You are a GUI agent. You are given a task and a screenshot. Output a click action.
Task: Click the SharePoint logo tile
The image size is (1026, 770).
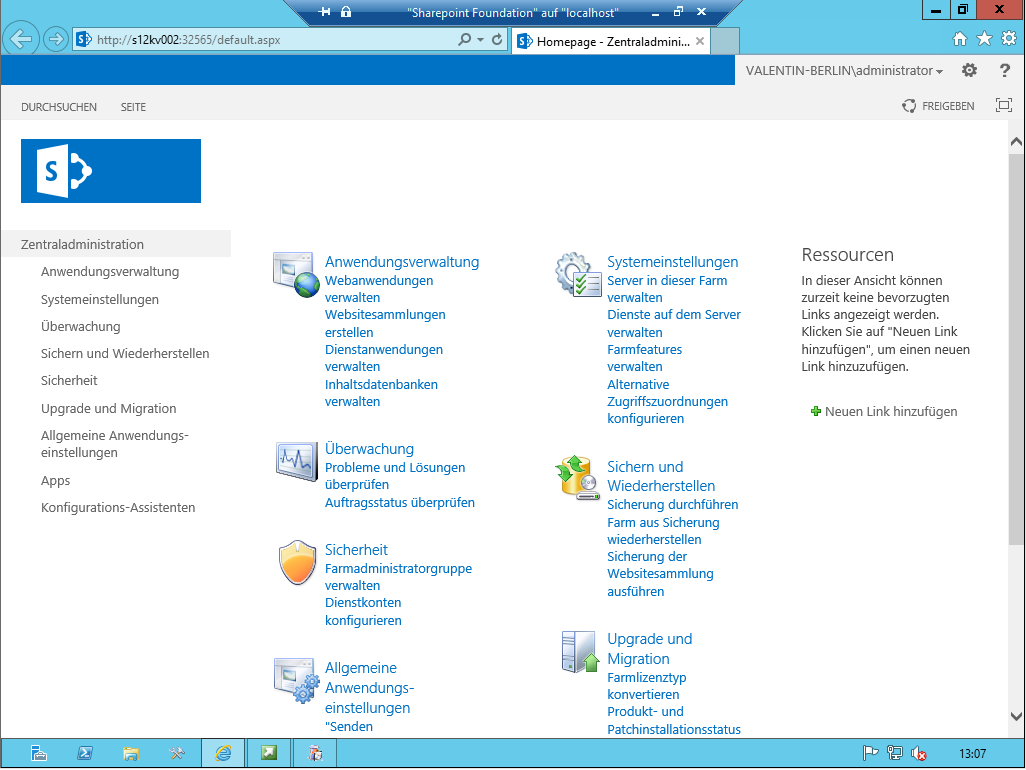(x=111, y=171)
